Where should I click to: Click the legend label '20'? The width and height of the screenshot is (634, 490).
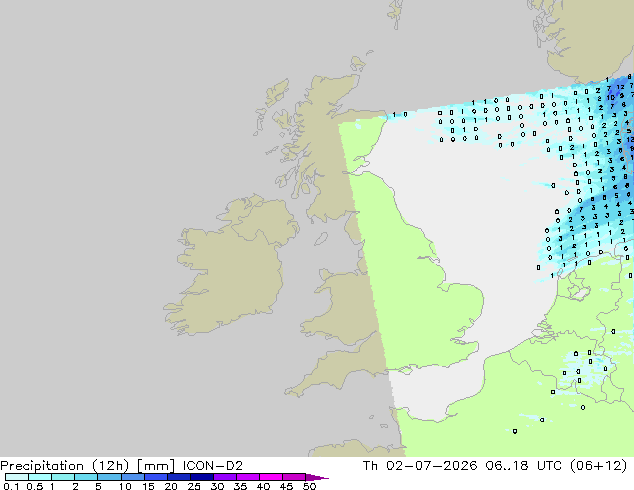[171, 486]
